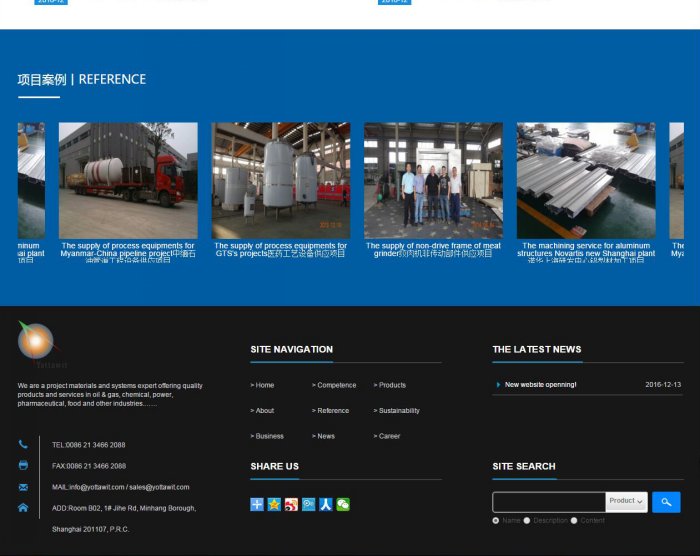Click the blue plus share icon
Viewport: 700px width, 556px height.
coord(257,505)
